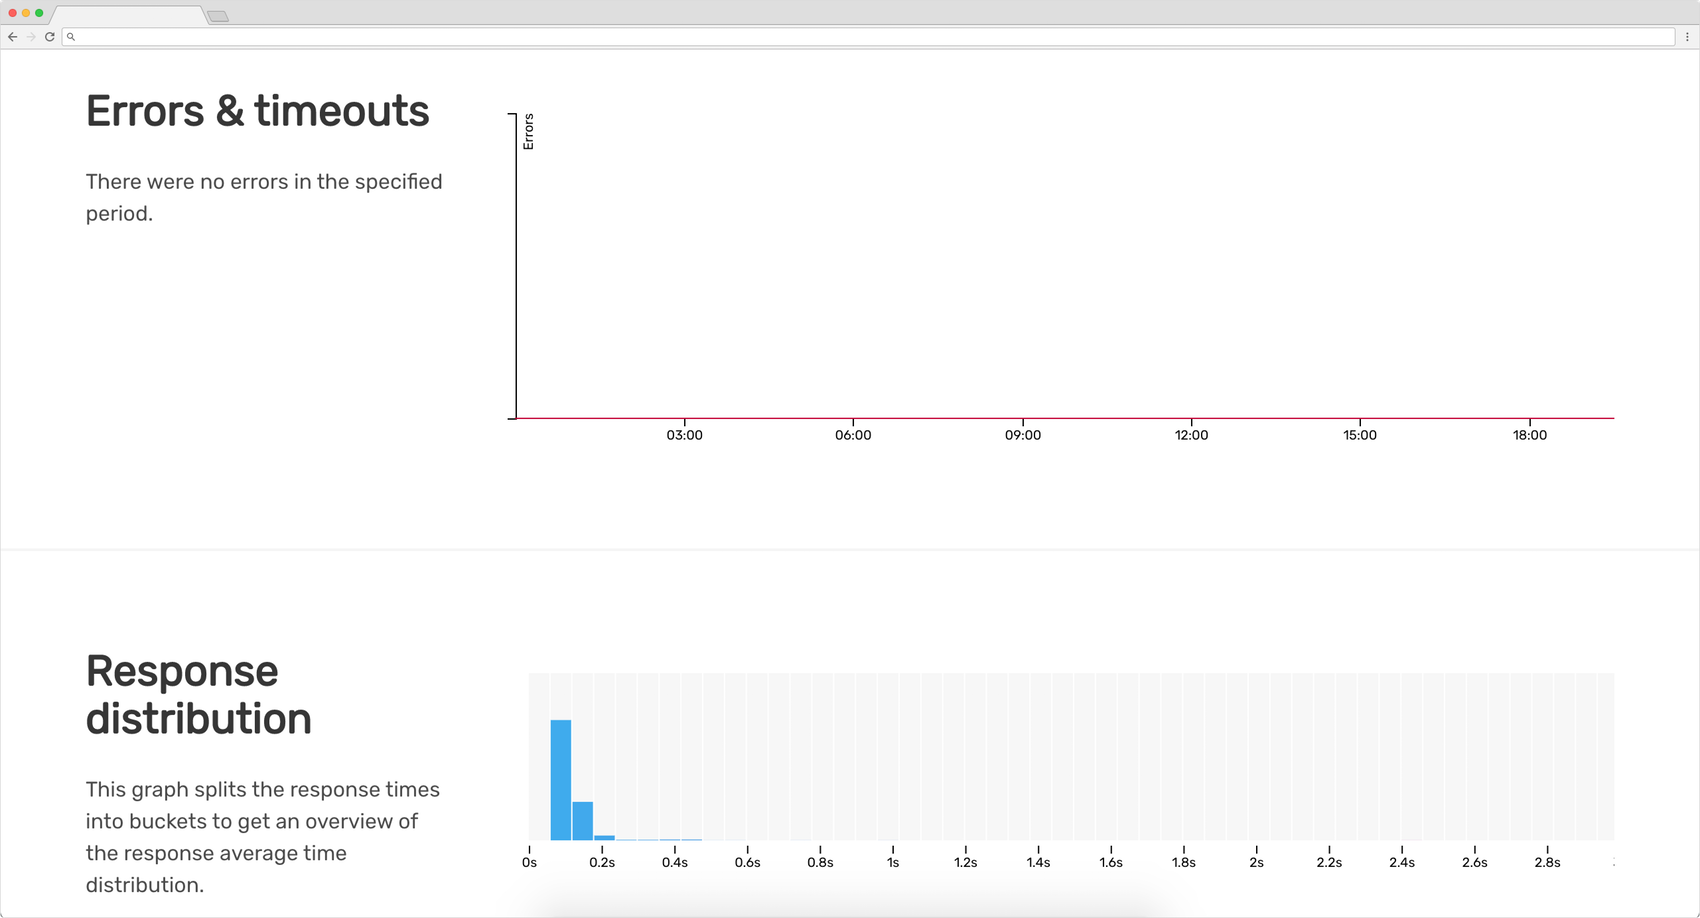Click the tallest blue histogram bar

click(x=561, y=780)
